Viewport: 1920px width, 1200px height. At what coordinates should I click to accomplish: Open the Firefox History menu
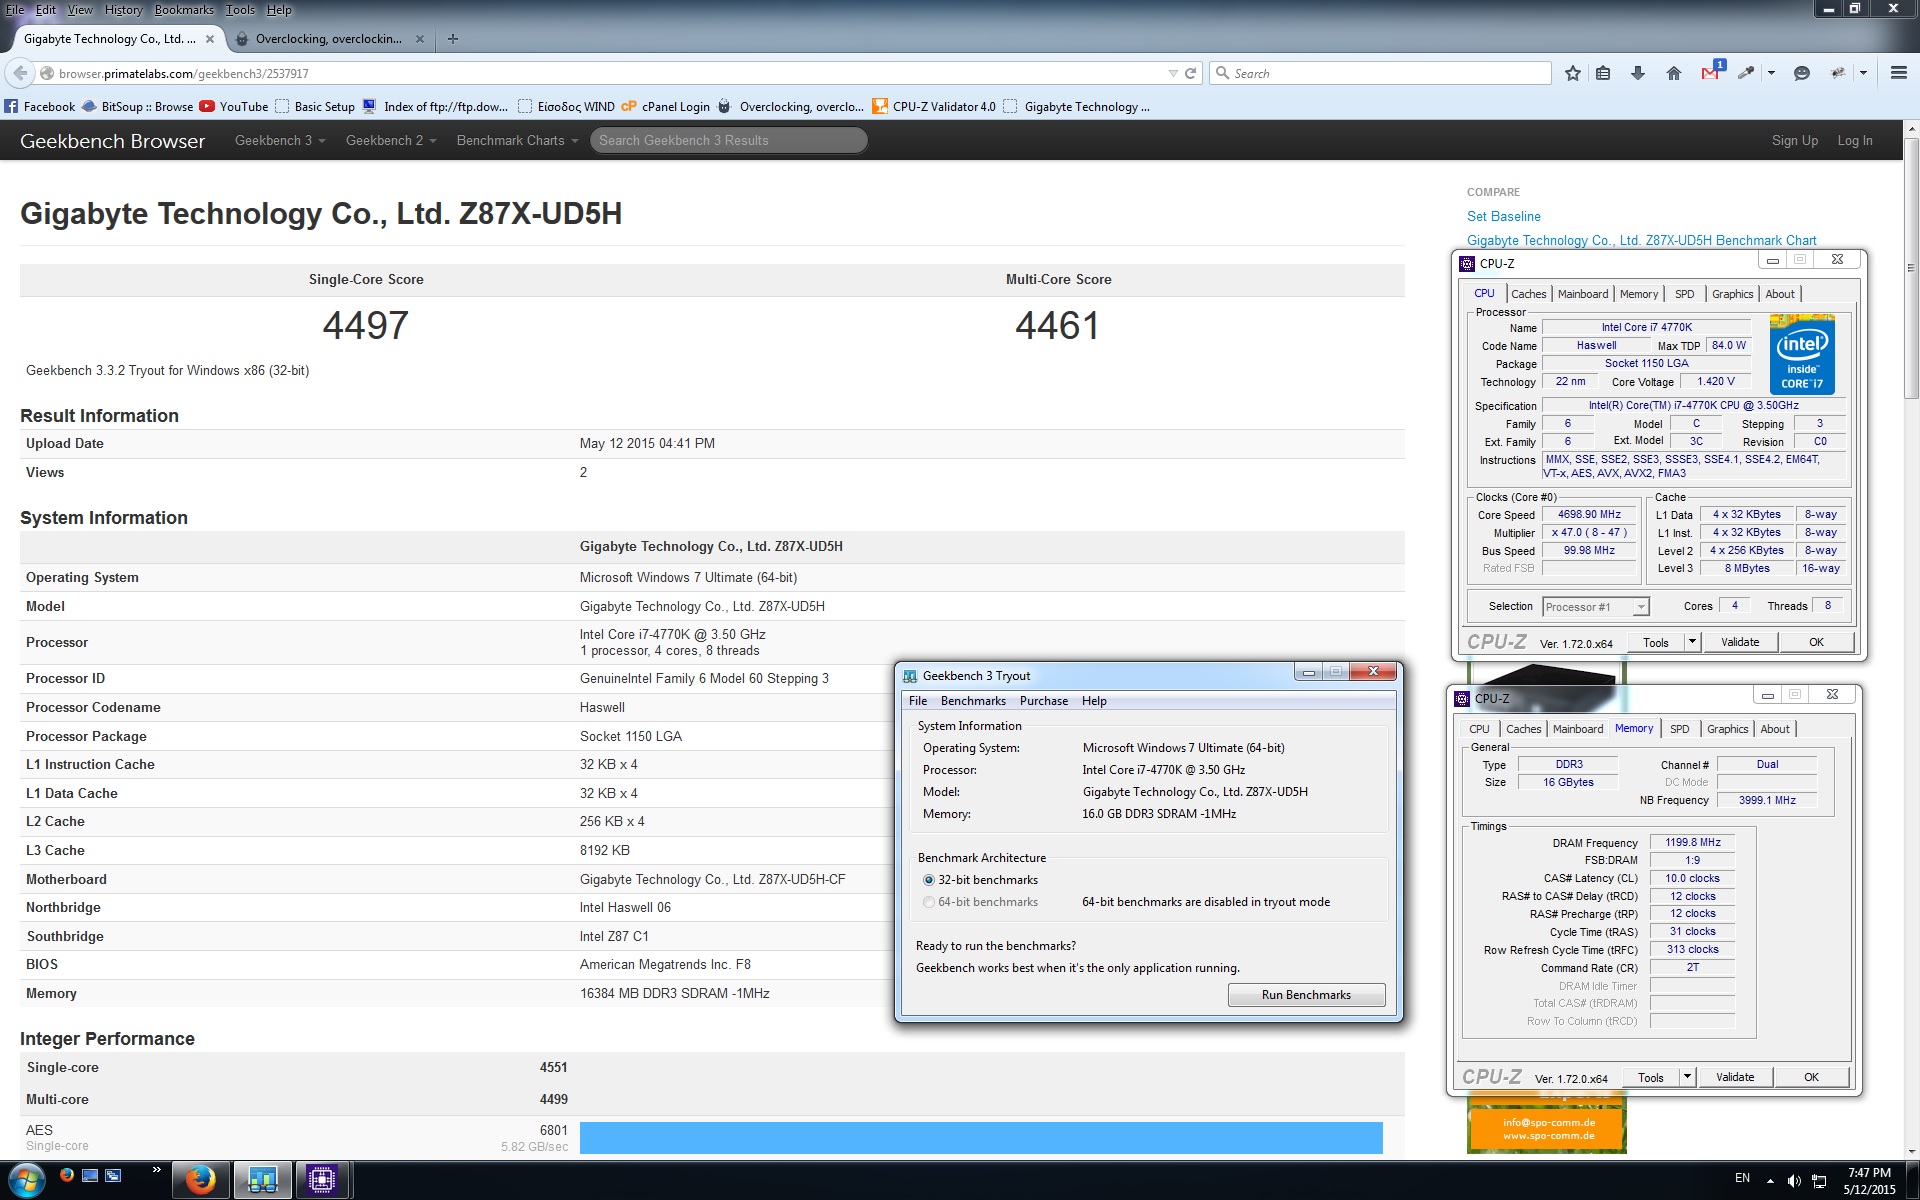(123, 10)
